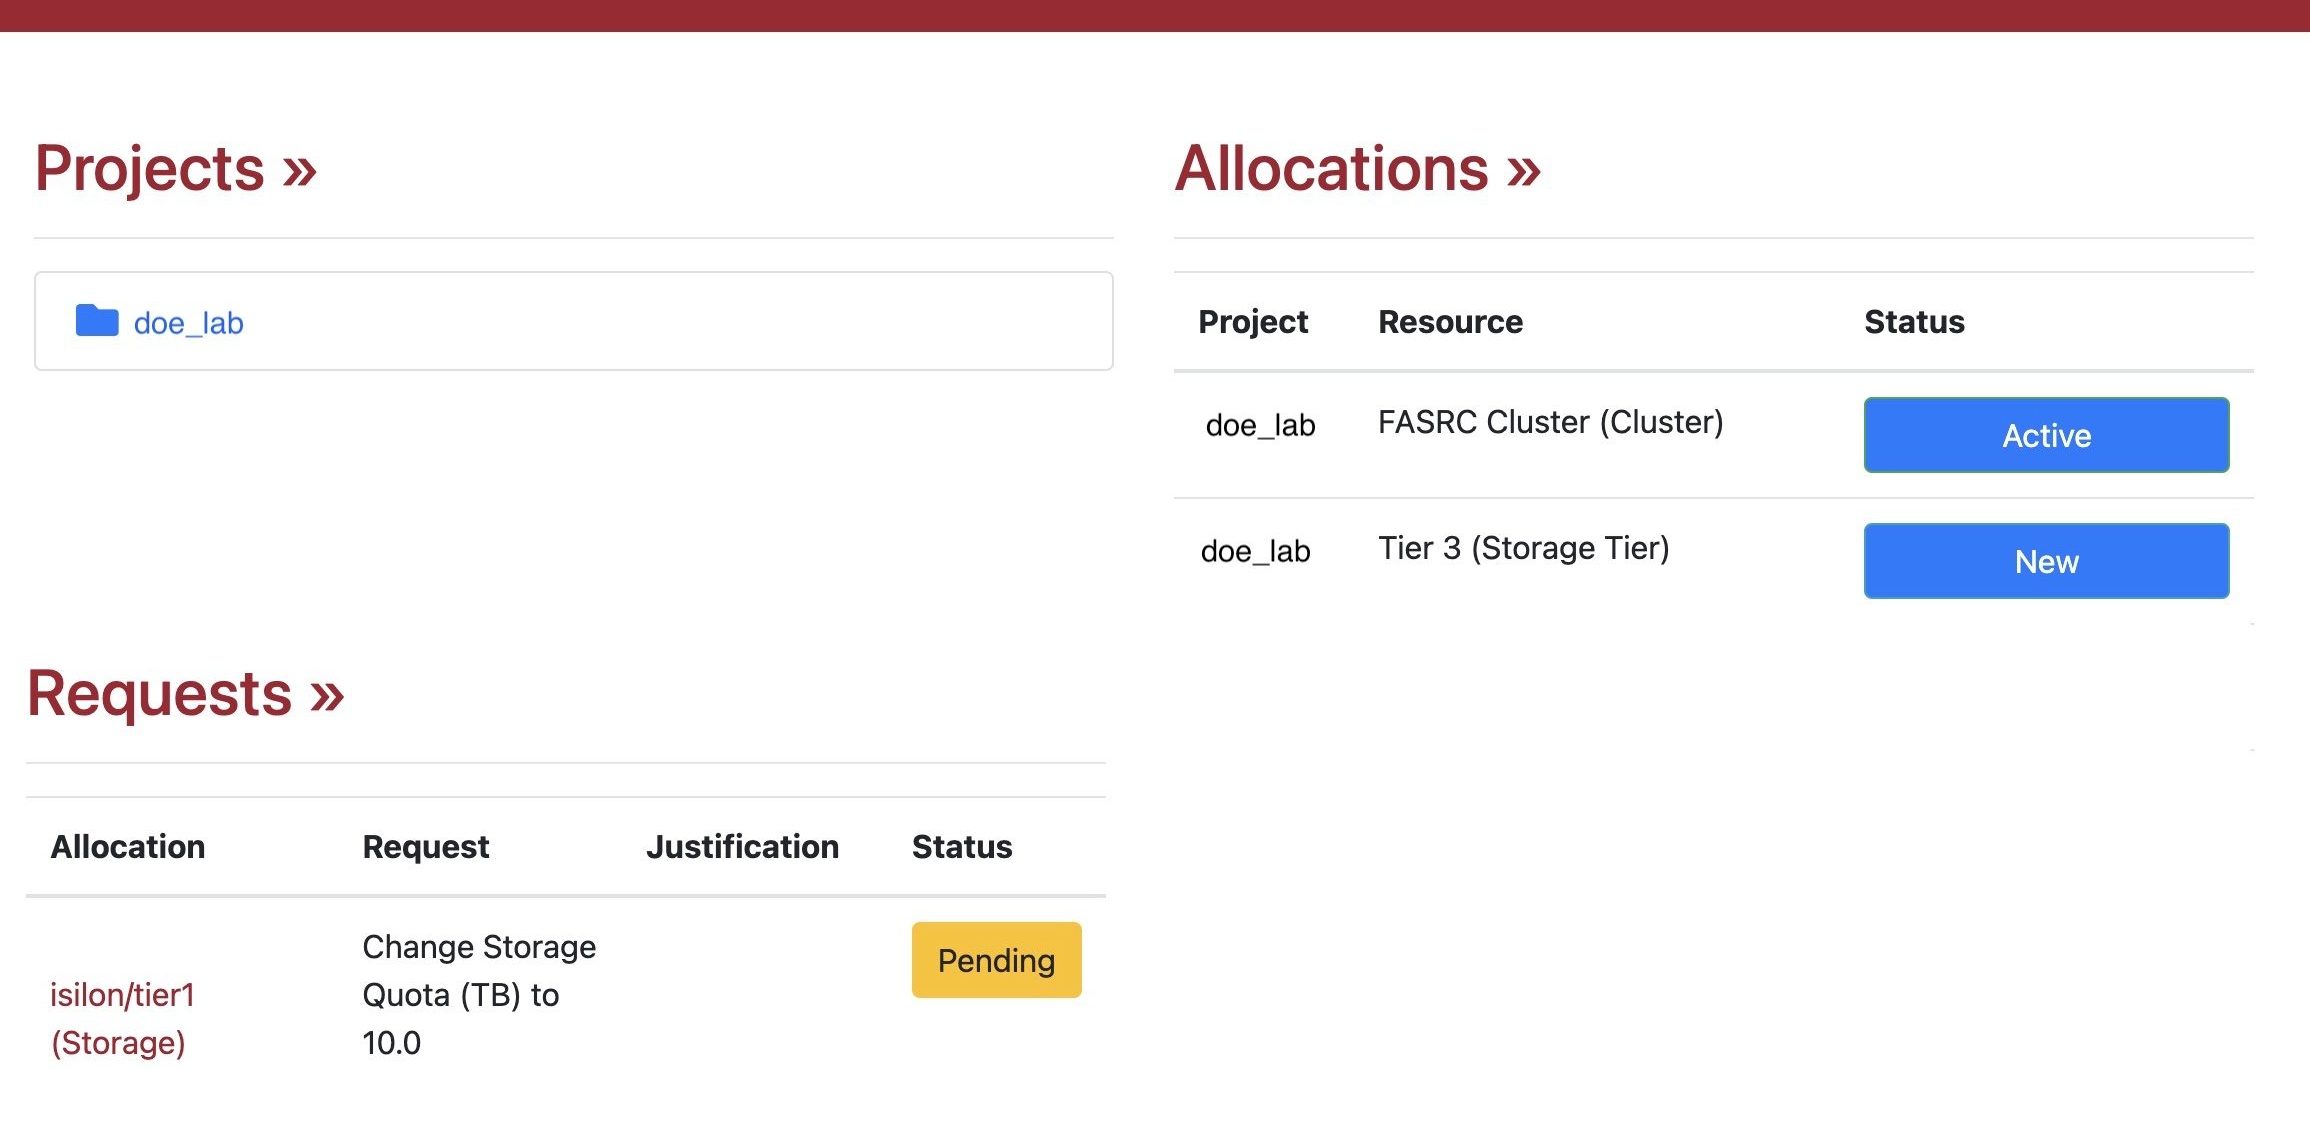Click the Status column header in Requests
Screen dimensions: 2310x1131
961,847
